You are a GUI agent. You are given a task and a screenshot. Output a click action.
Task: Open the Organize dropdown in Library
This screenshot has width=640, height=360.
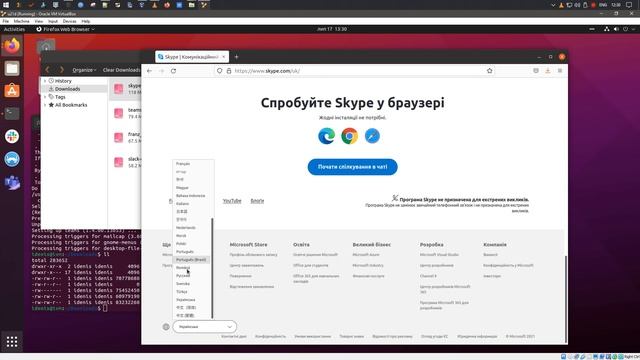[x=84, y=70]
